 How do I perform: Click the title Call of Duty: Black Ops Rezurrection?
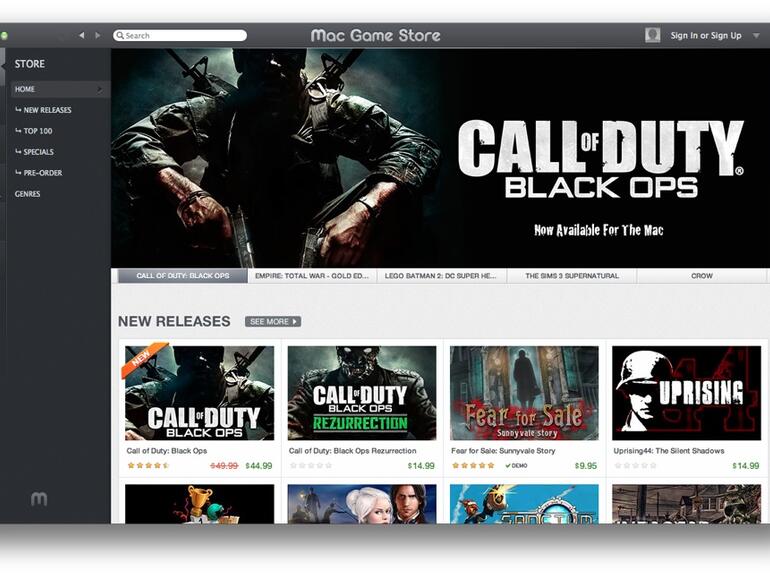(353, 451)
